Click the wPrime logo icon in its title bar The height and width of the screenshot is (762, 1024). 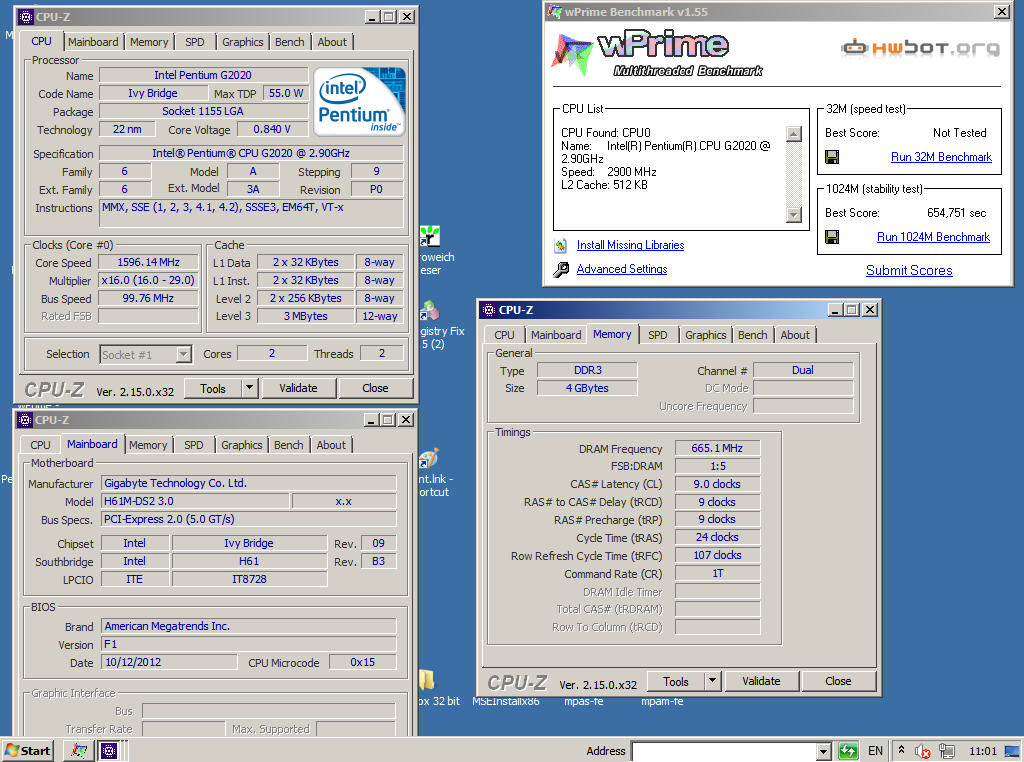pos(554,11)
